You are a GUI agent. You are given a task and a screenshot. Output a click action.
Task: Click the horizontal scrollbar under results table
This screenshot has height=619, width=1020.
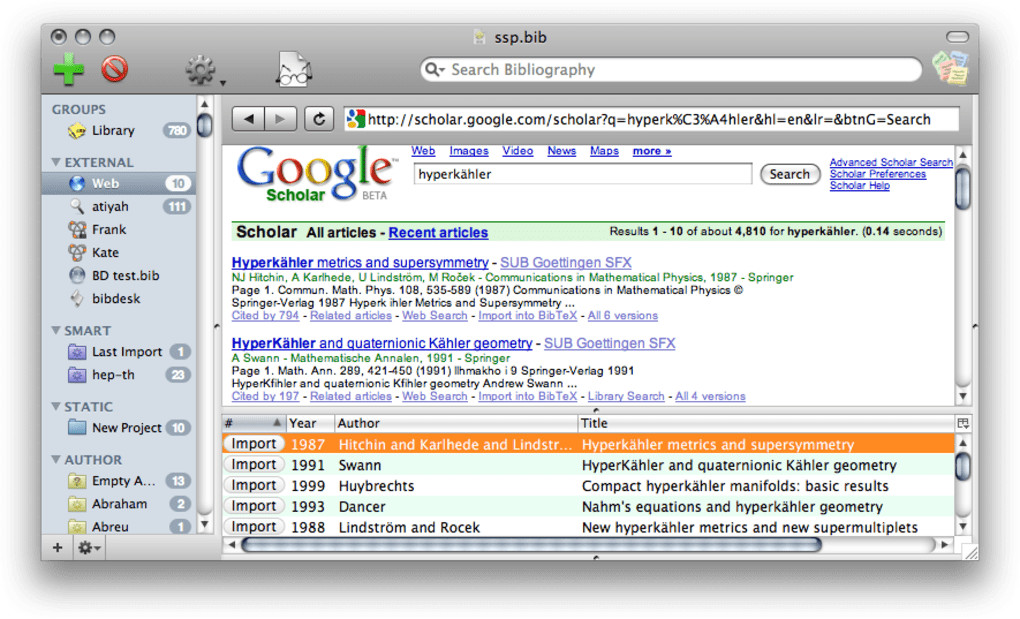[531, 545]
